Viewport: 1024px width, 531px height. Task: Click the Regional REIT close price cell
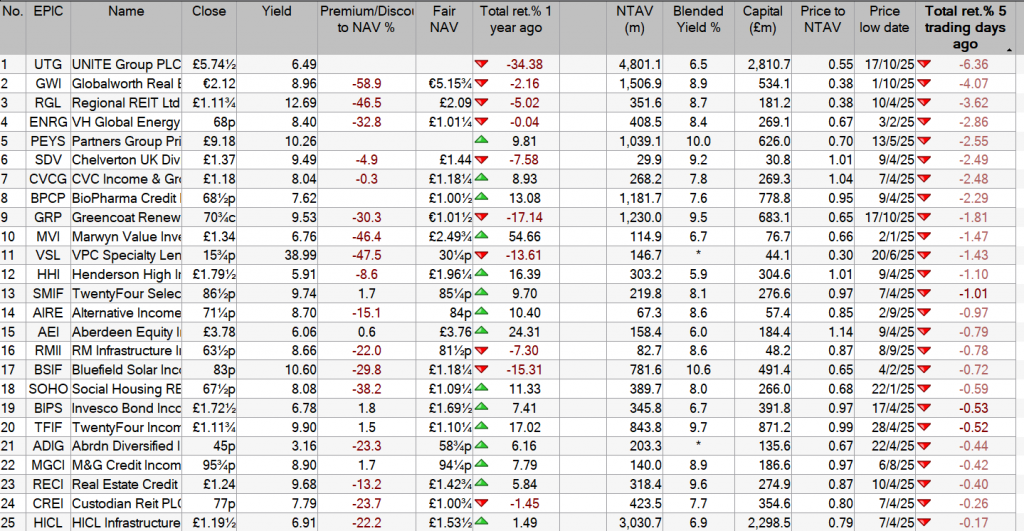pyautogui.click(x=215, y=102)
